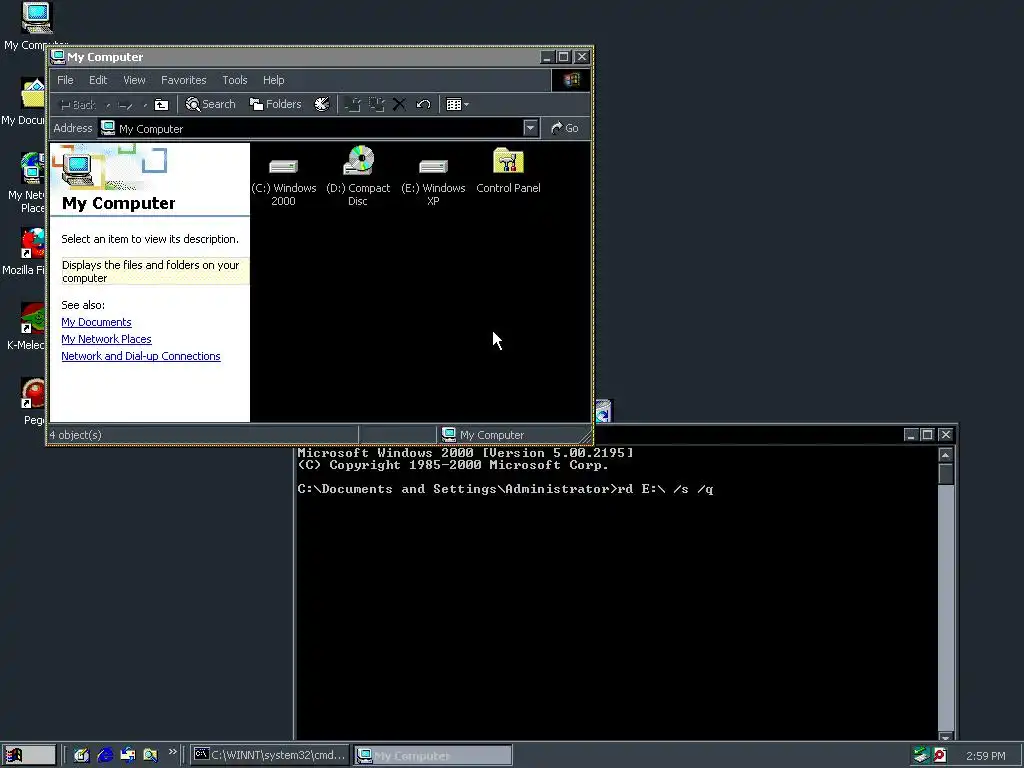Viewport: 1024px width, 768px height.
Task: Click the Forward arrow toolbar button
Action: [125, 104]
